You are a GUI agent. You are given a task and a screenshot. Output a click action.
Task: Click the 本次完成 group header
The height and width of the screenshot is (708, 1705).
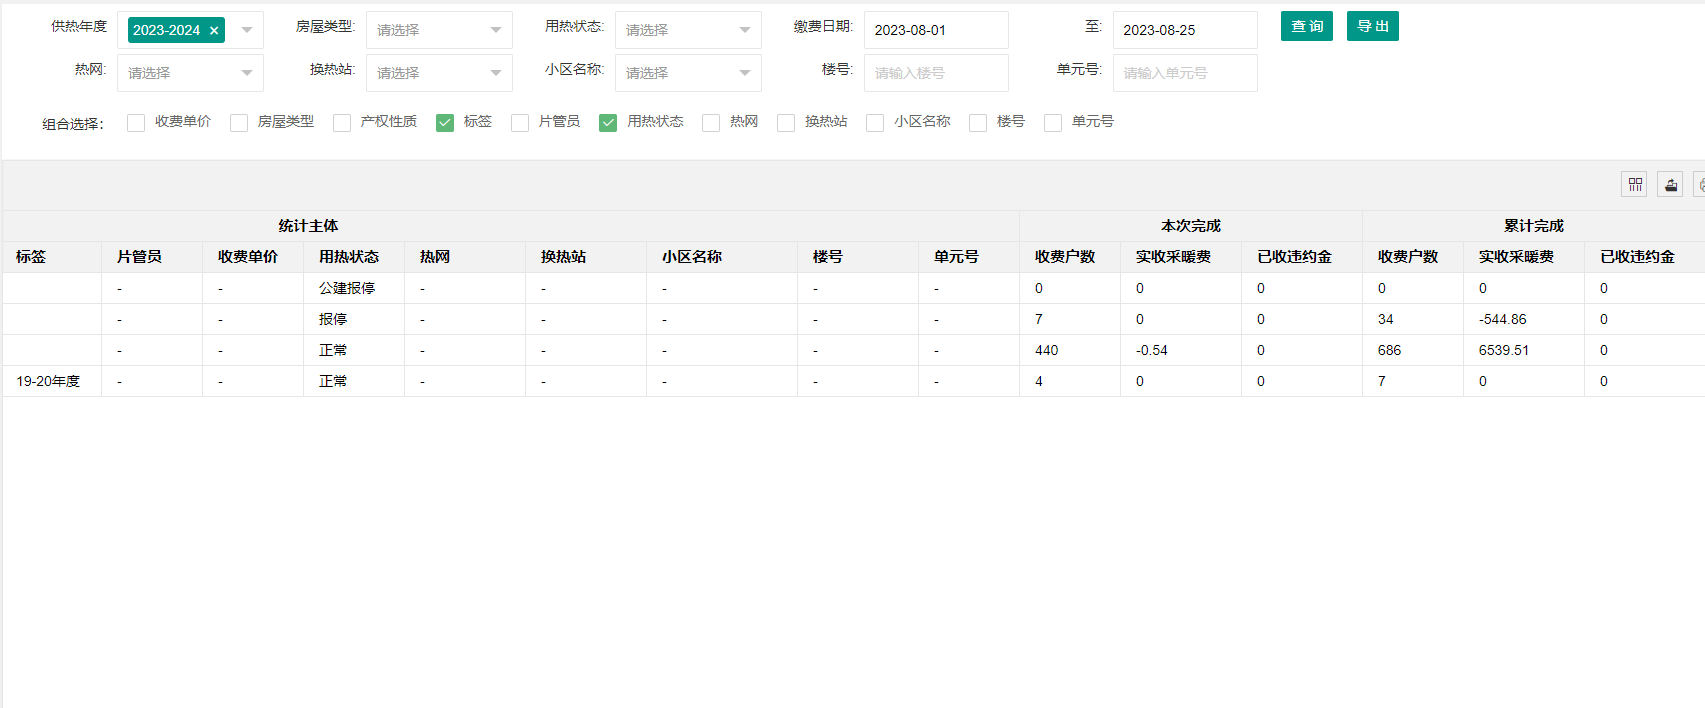[1191, 226]
